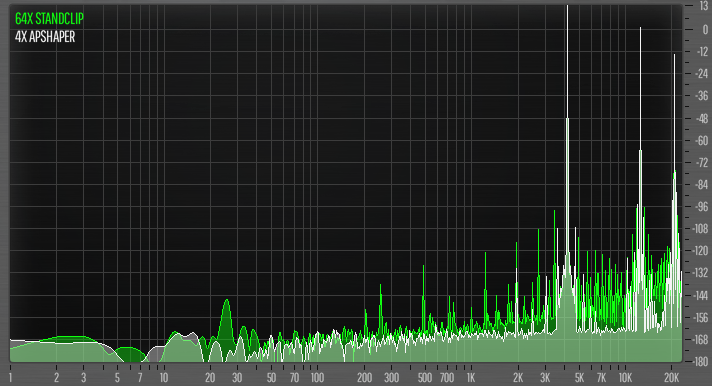Viewport: 712px width, 386px height.
Task: Click the -180 dB level label
Action: coord(700,361)
